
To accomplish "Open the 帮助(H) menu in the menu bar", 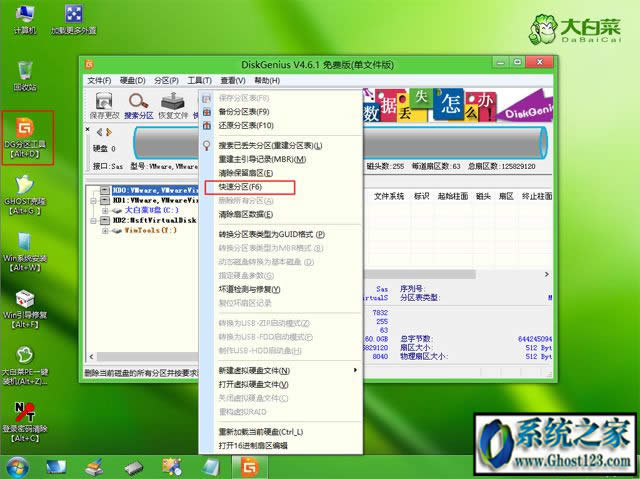I will (265, 80).
